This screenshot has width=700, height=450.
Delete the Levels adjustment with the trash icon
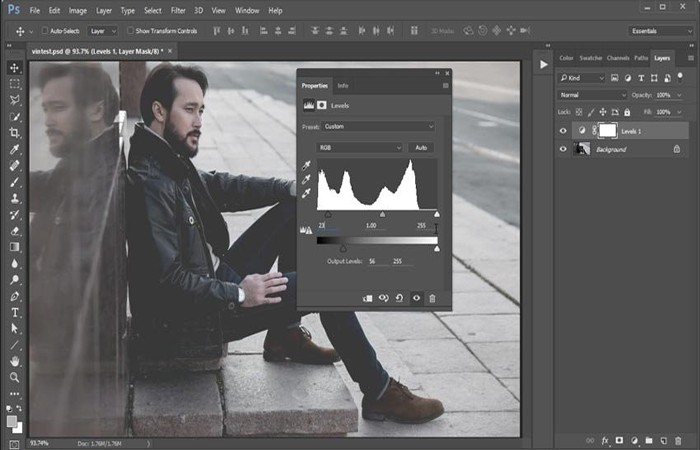pos(432,298)
